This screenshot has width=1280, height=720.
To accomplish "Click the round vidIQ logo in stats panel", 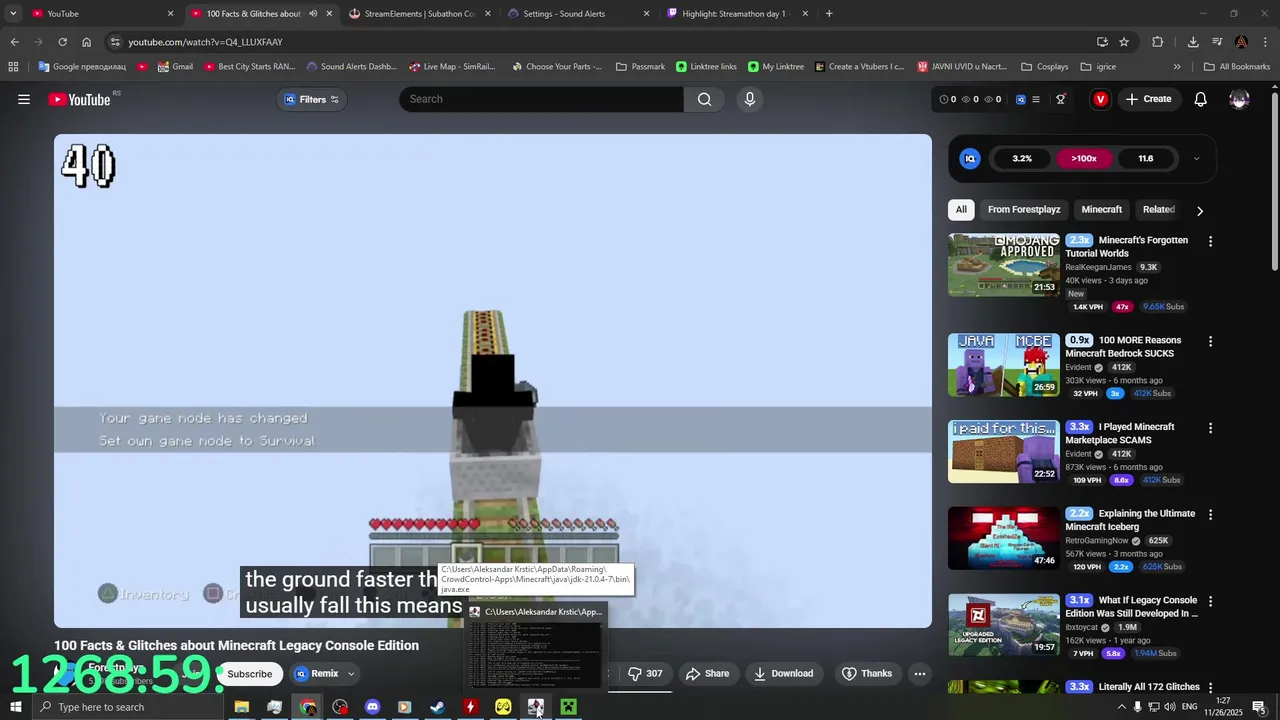I will pos(969,158).
